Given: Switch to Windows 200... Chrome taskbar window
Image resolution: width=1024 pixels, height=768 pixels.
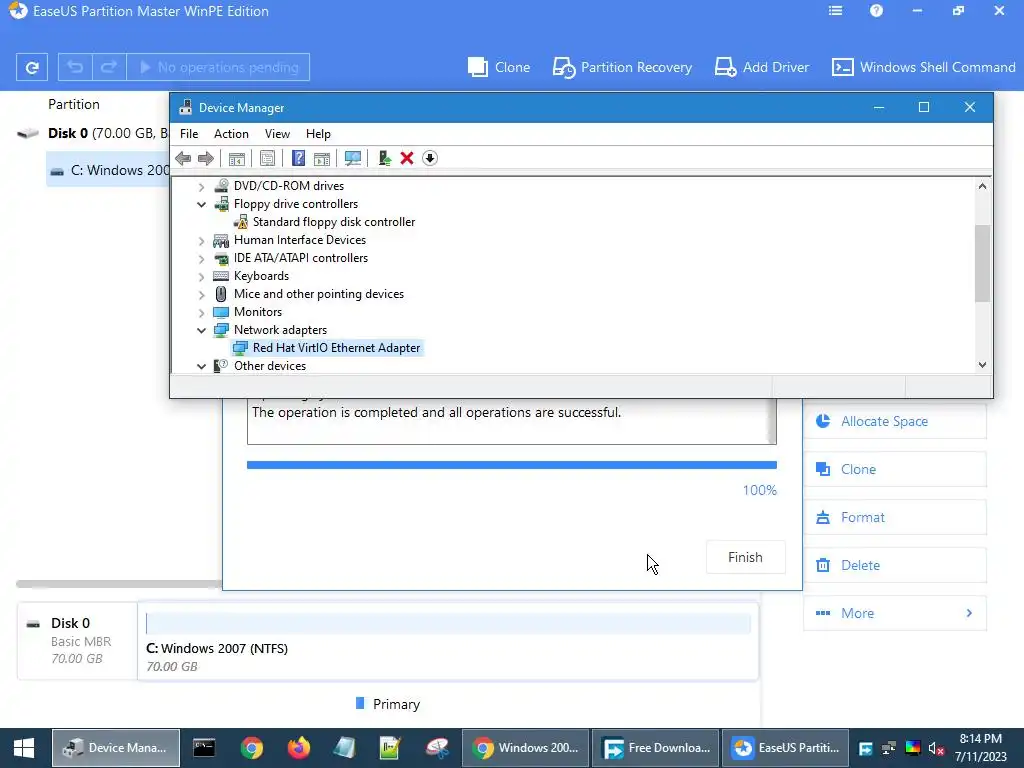Looking at the screenshot, I should (x=526, y=748).
